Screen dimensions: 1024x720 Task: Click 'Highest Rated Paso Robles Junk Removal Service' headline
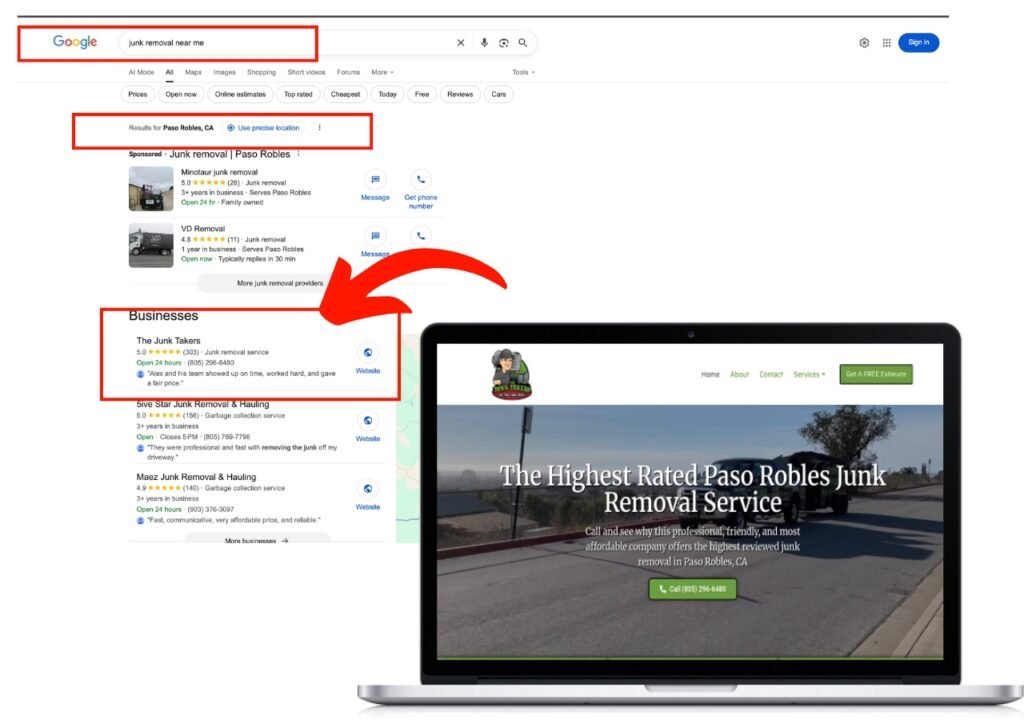click(x=692, y=489)
